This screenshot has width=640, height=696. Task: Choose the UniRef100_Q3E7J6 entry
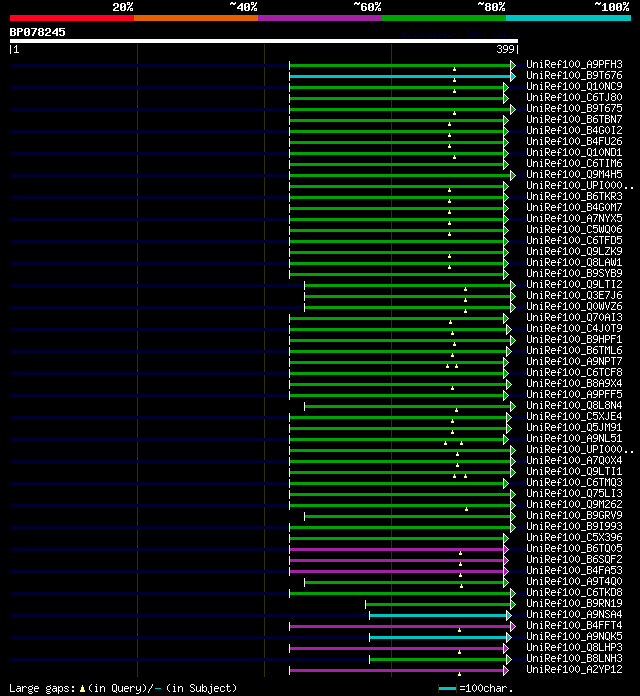click(x=574, y=295)
